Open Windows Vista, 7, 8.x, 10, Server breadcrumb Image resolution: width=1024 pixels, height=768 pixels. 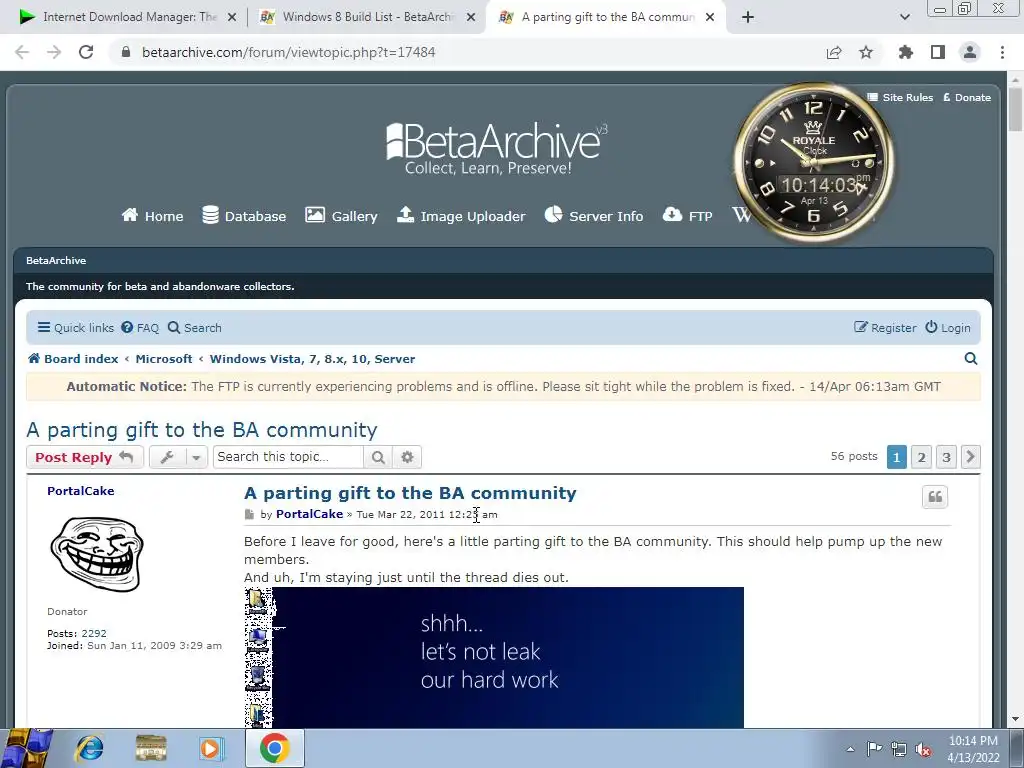click(312, 359)
